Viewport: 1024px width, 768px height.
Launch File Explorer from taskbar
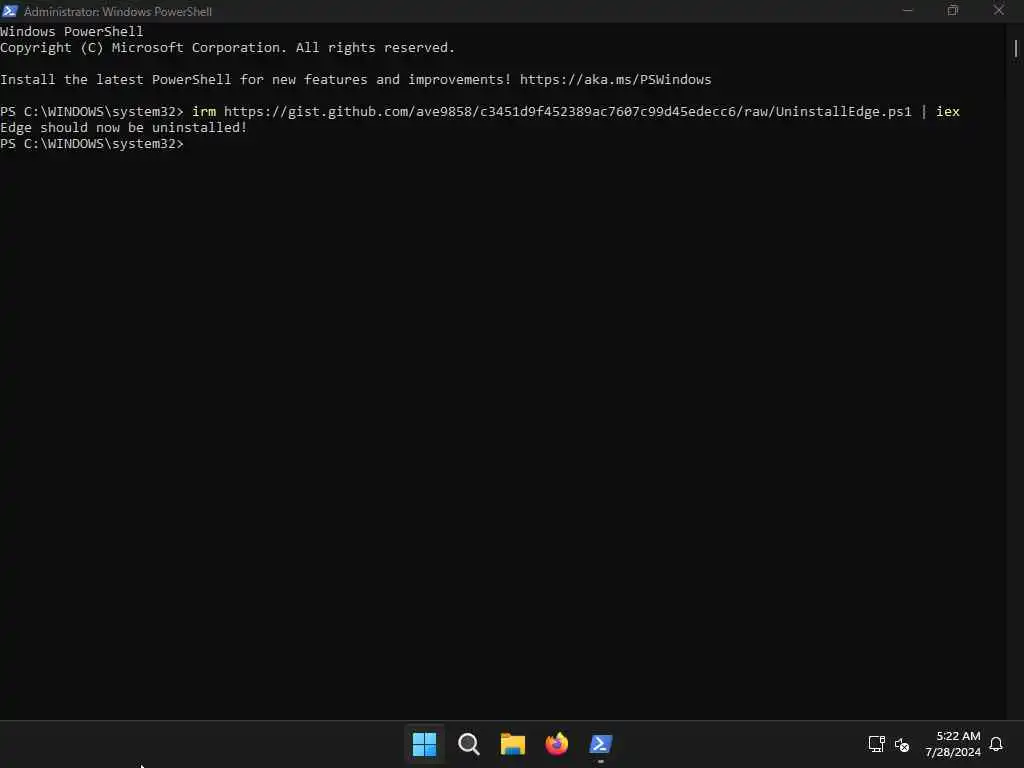[x=513, y=744]
